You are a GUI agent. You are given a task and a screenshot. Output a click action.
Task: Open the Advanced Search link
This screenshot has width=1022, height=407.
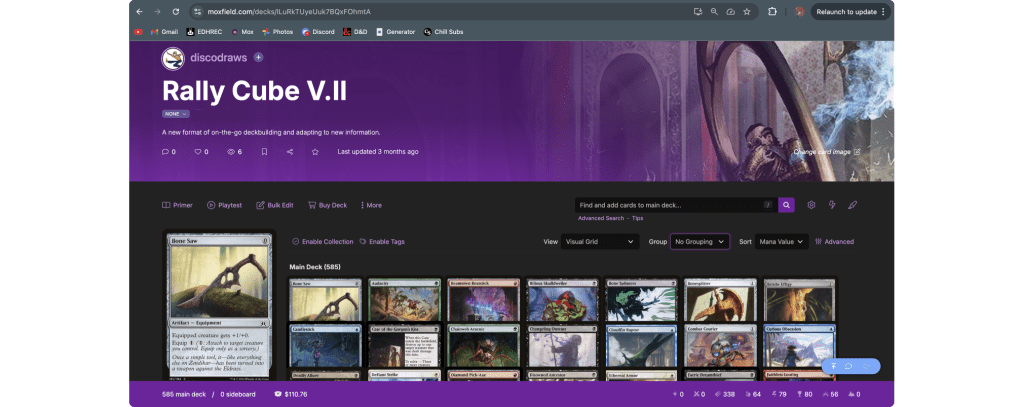coord(600,218)
